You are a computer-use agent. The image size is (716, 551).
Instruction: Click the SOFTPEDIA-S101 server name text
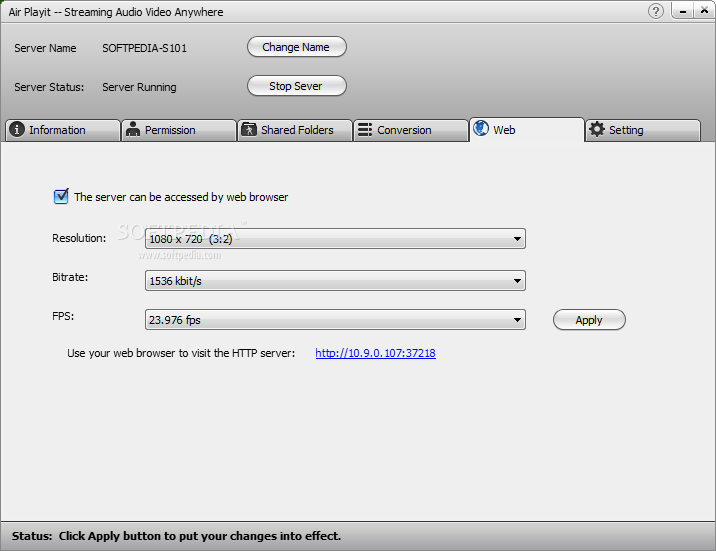pos(144,48)
